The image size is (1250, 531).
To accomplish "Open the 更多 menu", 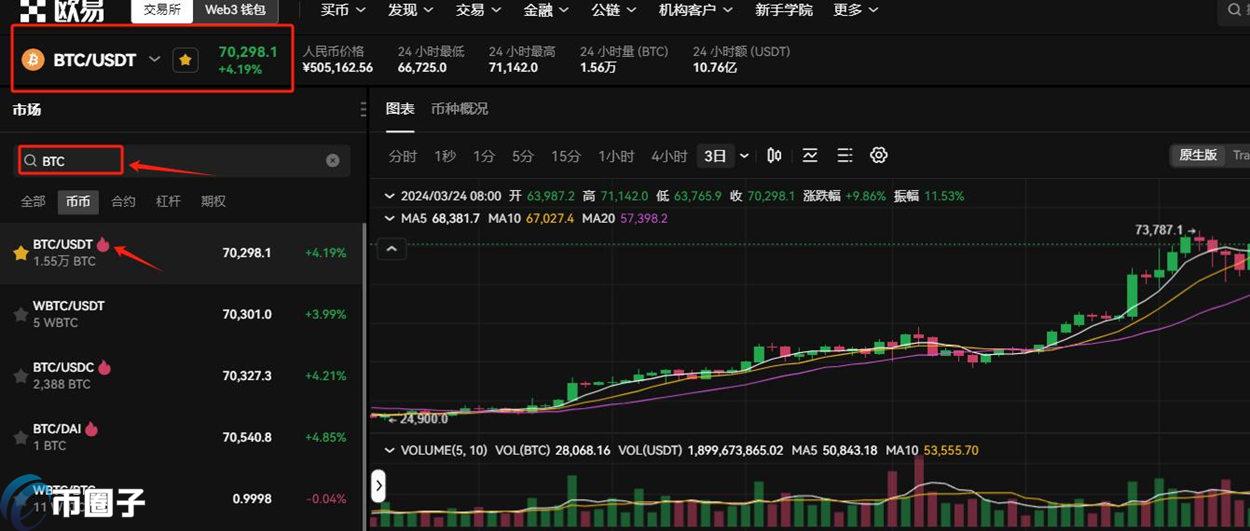I will point(856,10).
